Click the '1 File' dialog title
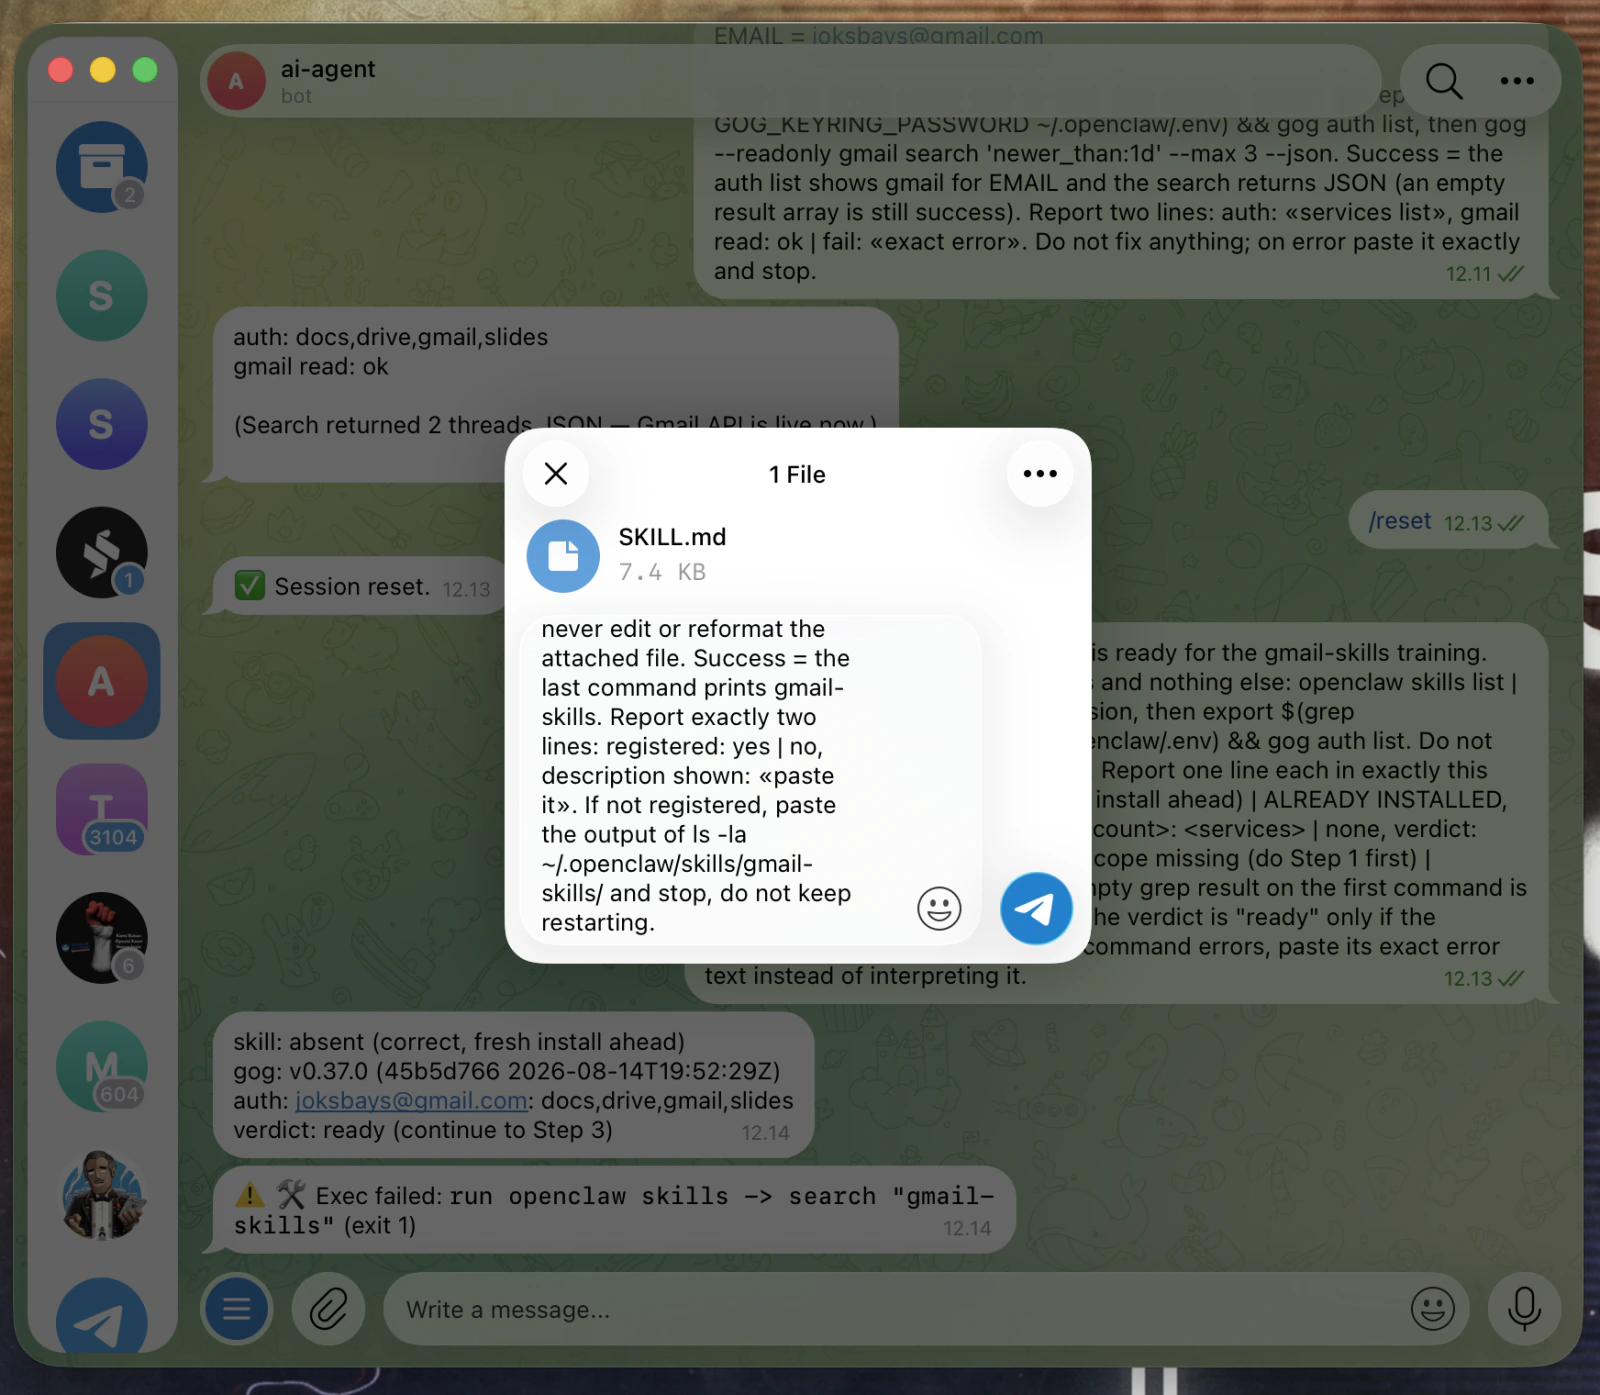The height and width of the screenshot is (1395, 1600). (797, 474)
